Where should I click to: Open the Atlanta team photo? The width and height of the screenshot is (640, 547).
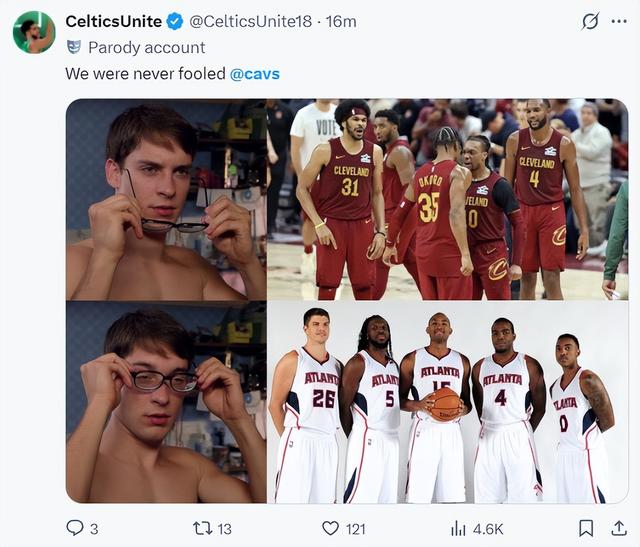pyautogui.click(x=447, y=402)
